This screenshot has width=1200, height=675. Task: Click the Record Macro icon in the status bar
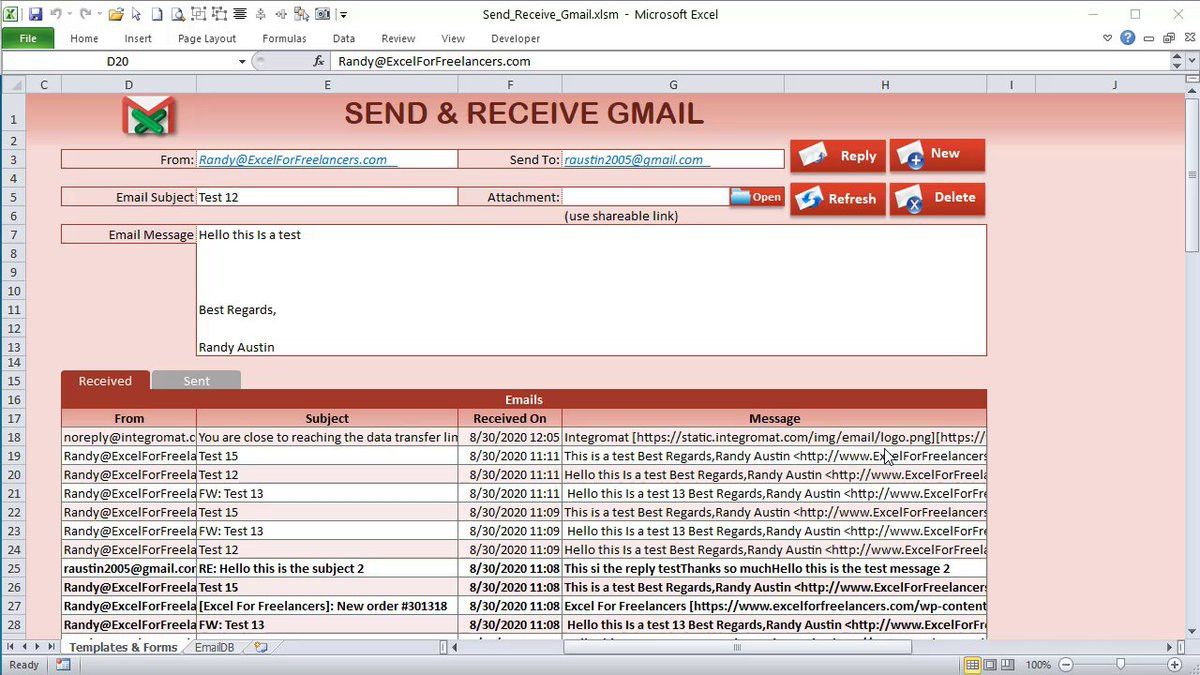63,665
